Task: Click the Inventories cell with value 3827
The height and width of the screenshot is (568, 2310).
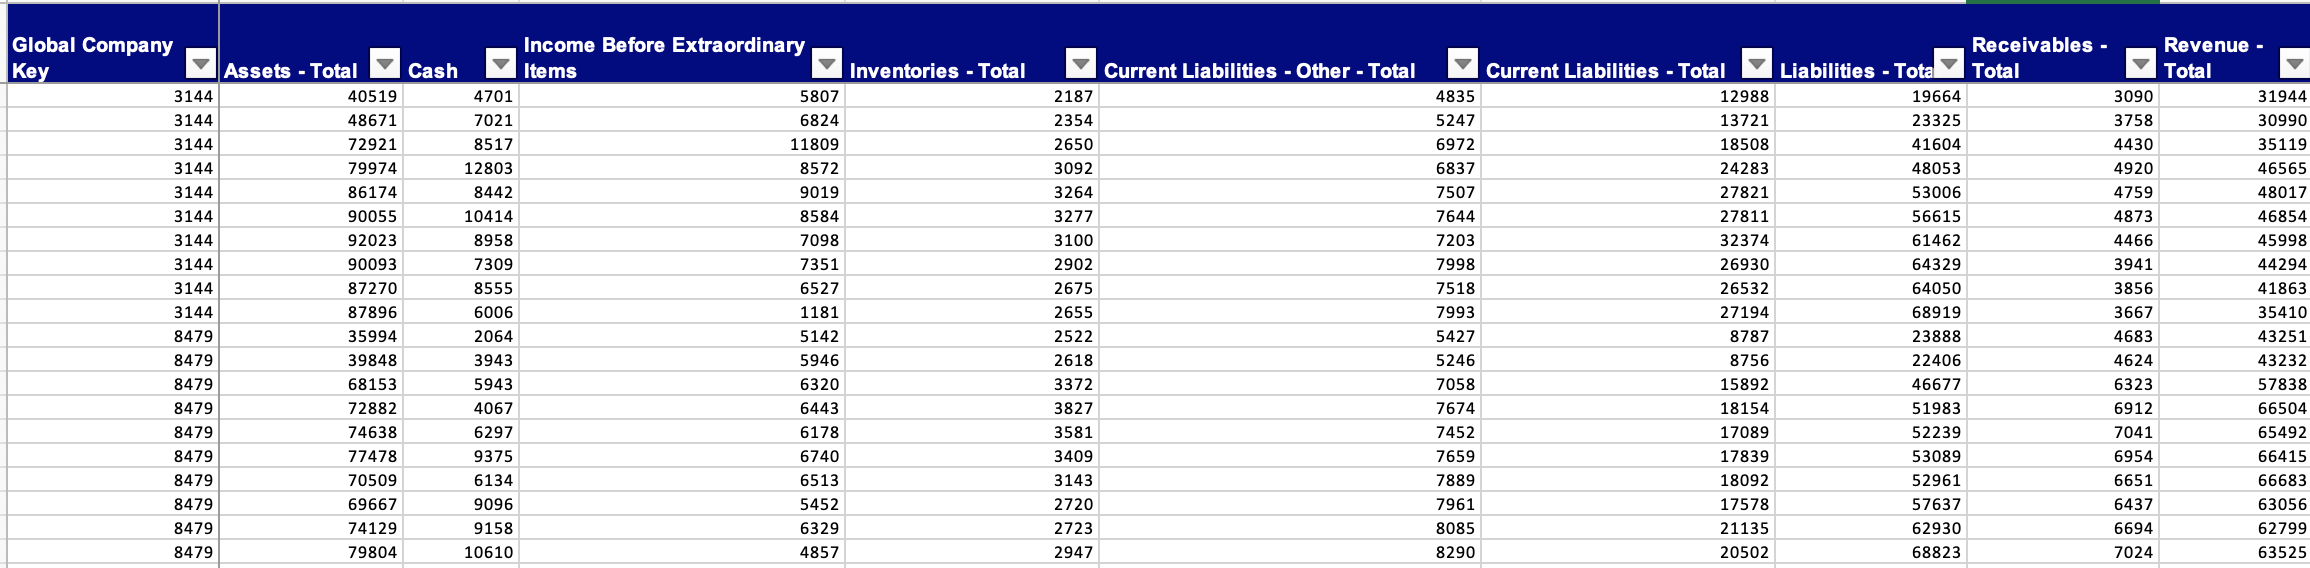Action: (x=972, y=408)
